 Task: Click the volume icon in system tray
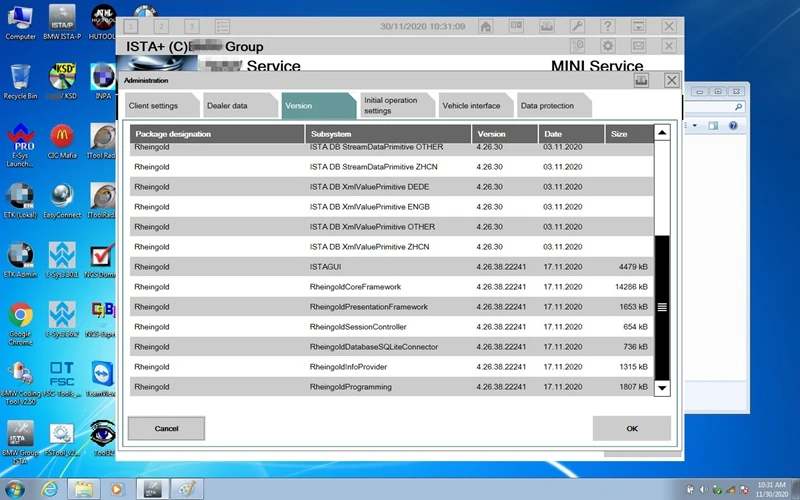point(704,490)
